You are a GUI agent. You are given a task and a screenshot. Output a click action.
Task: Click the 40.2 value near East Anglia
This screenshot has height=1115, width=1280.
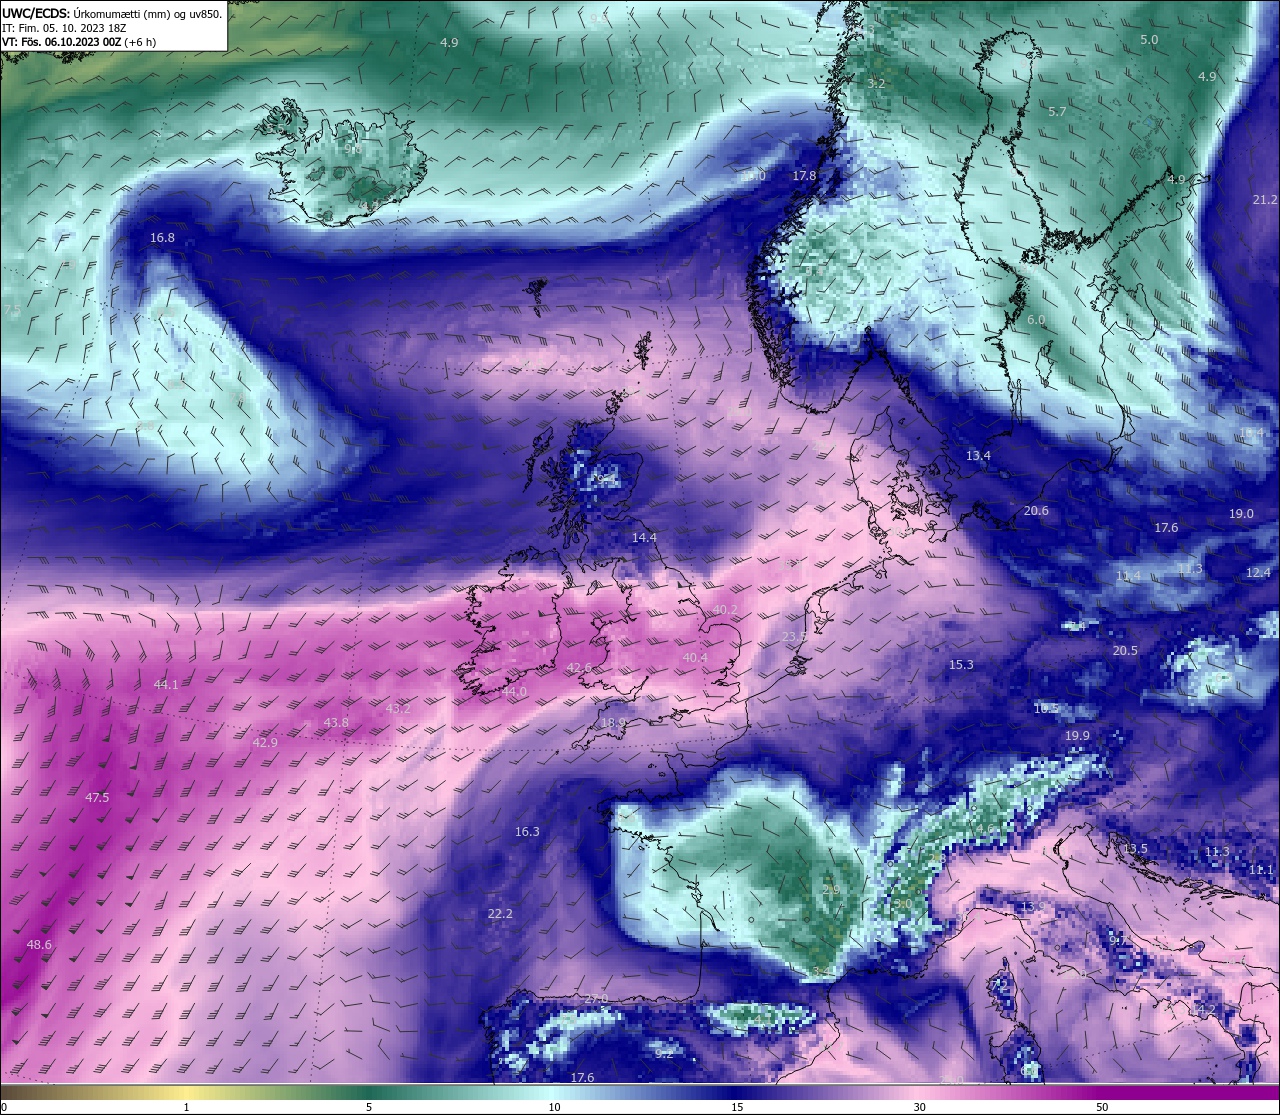click(x=725, y=610)
